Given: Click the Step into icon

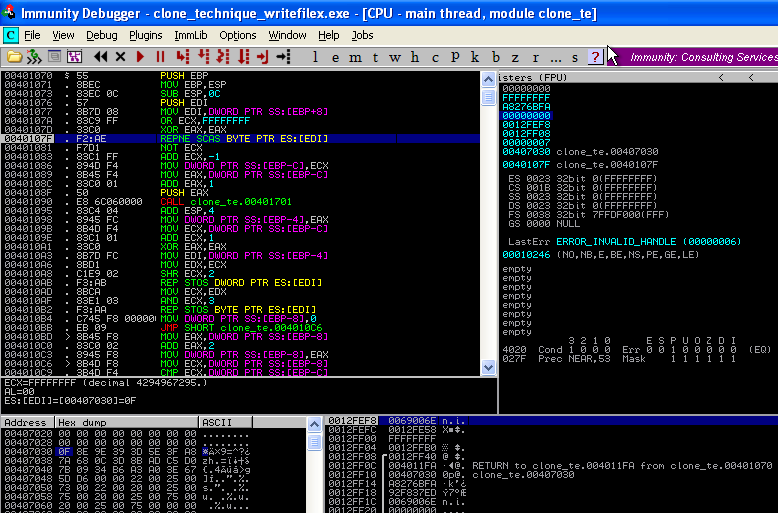Looking at the screenshot, I should [x=183, y=57].
